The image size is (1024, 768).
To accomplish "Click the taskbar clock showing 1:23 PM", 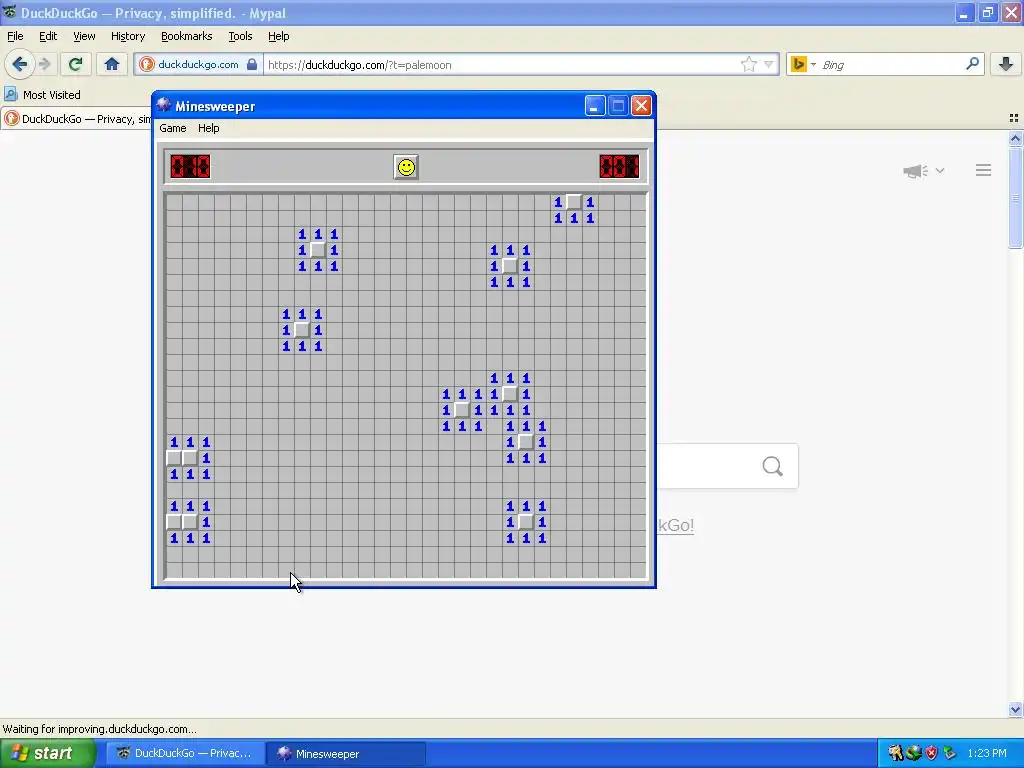I will pyautogui.click(x=987, y=754).
